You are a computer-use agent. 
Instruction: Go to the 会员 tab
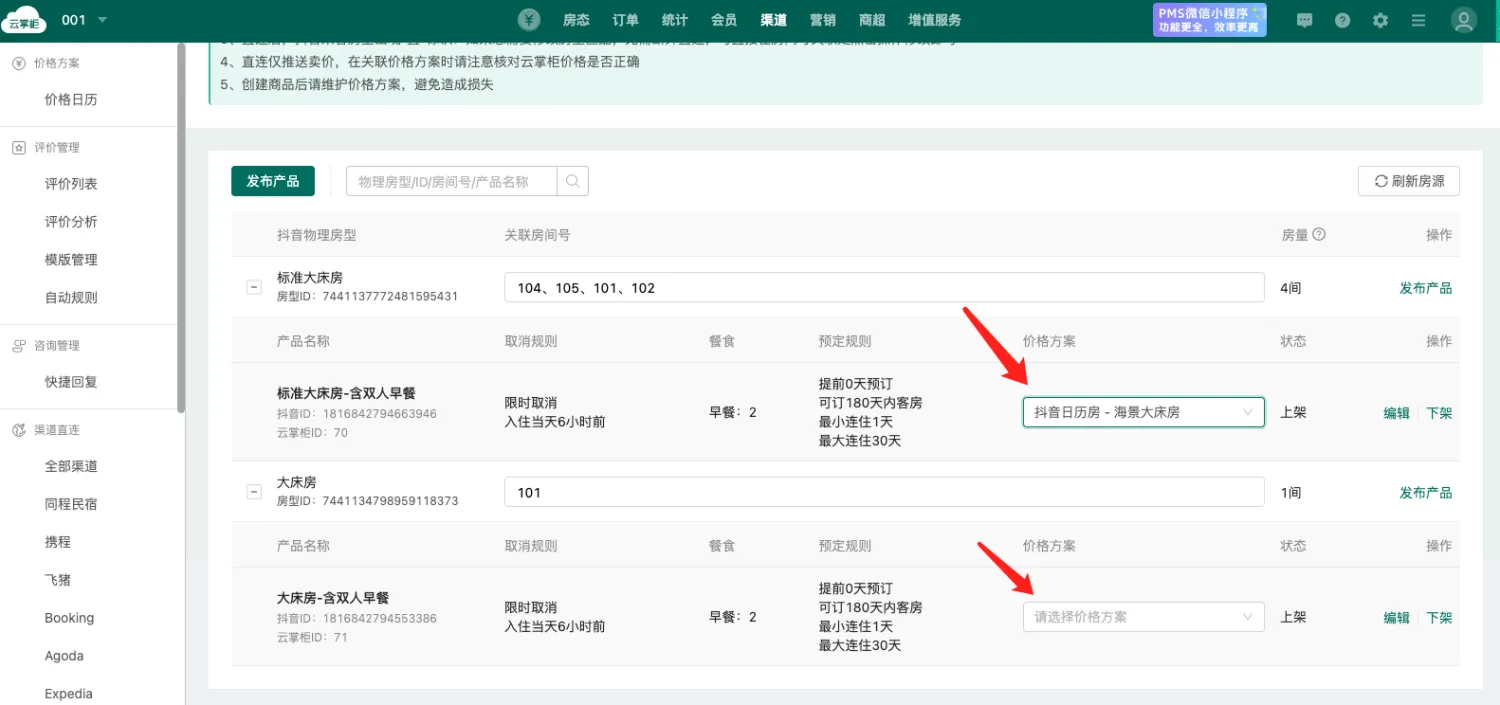click(x=724, y=20)
